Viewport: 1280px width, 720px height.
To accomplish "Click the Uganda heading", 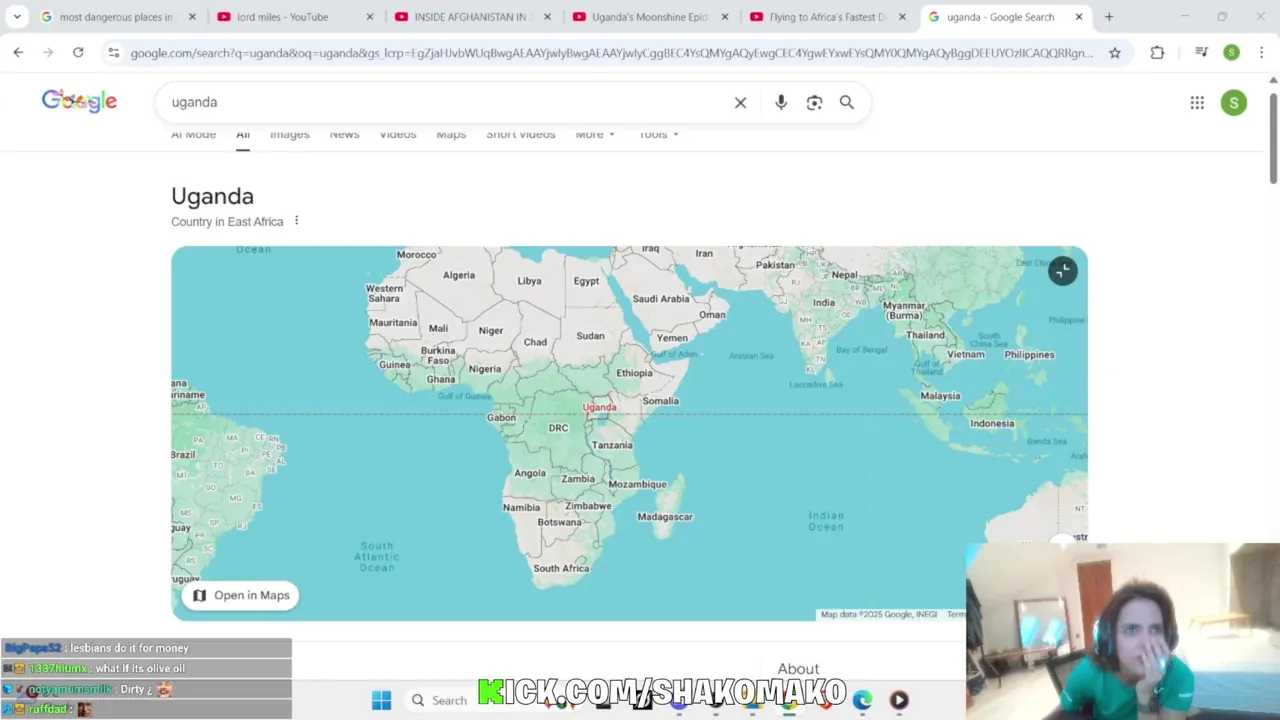I will (x=212, y=196).
